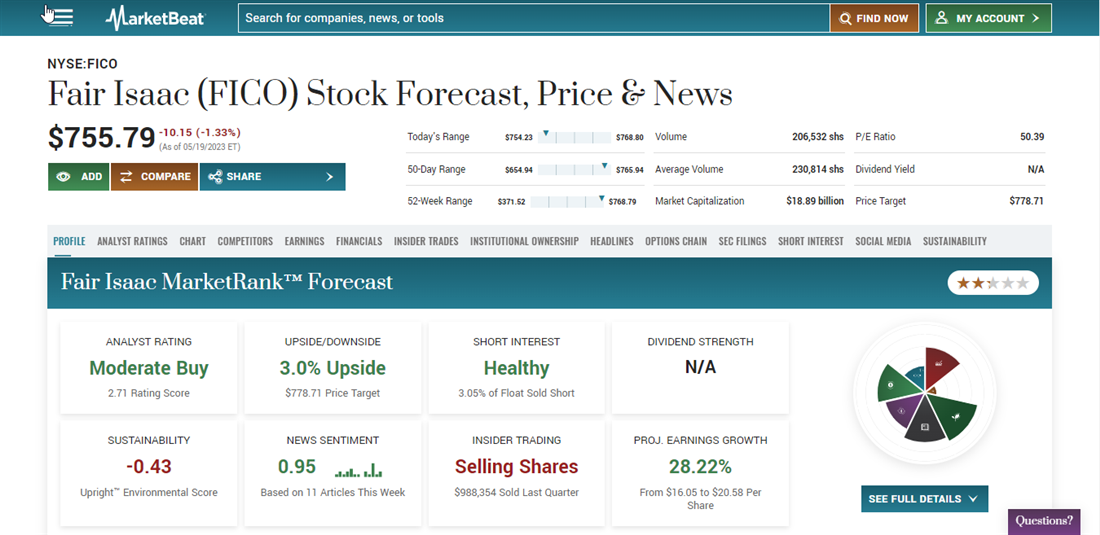Screen dimensions: 1100x535
Task: Open the Questions? chat button
Action: click(1044, 521)
